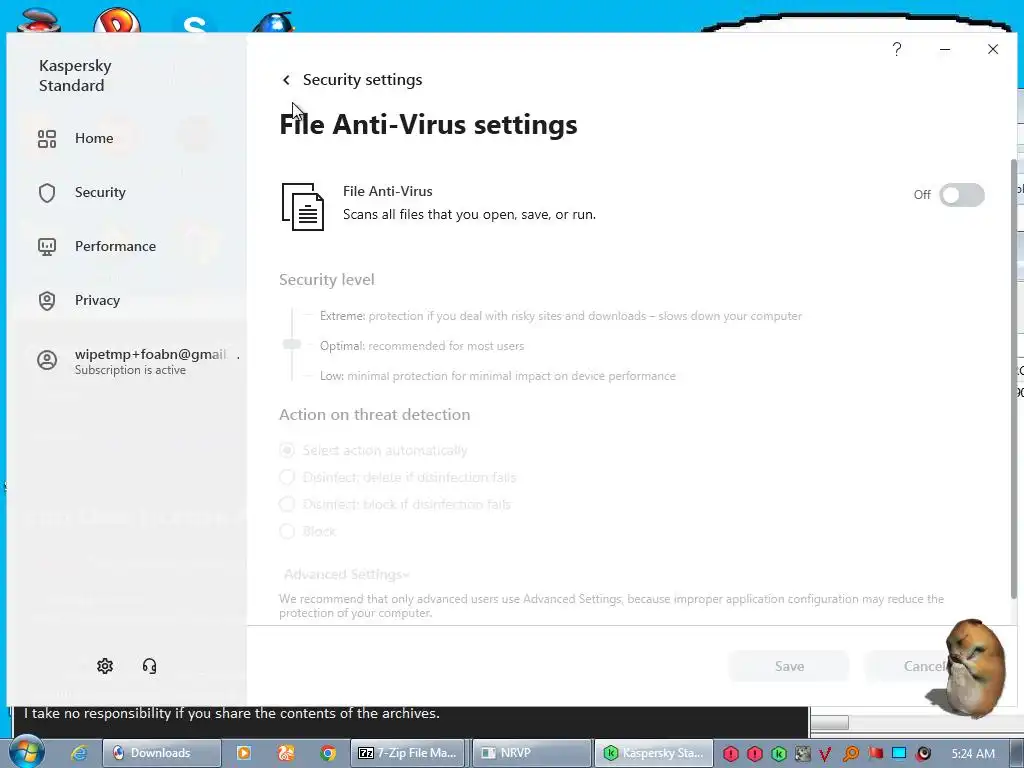
Task: Switch to the Downloads taskbar window
Action: (161, 753)
